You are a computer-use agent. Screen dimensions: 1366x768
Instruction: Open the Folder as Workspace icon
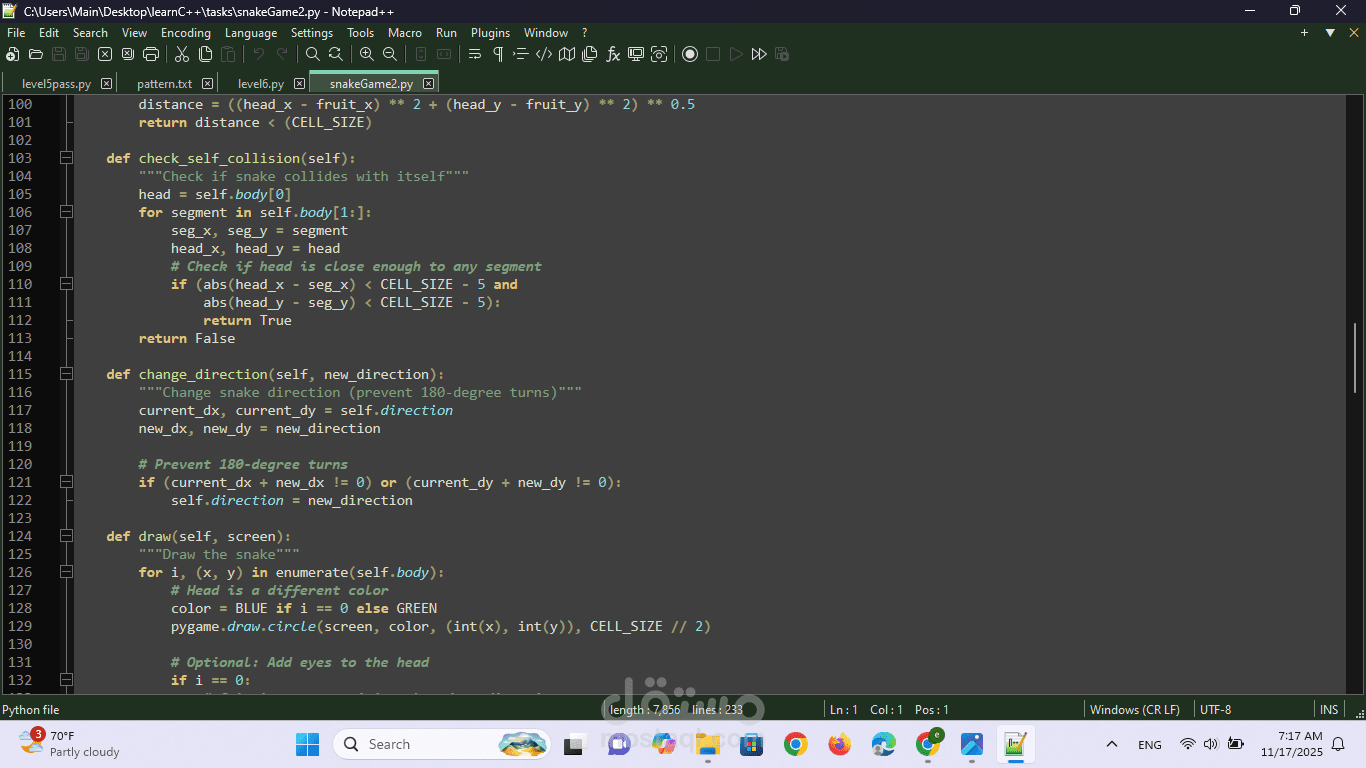point(636,54)
